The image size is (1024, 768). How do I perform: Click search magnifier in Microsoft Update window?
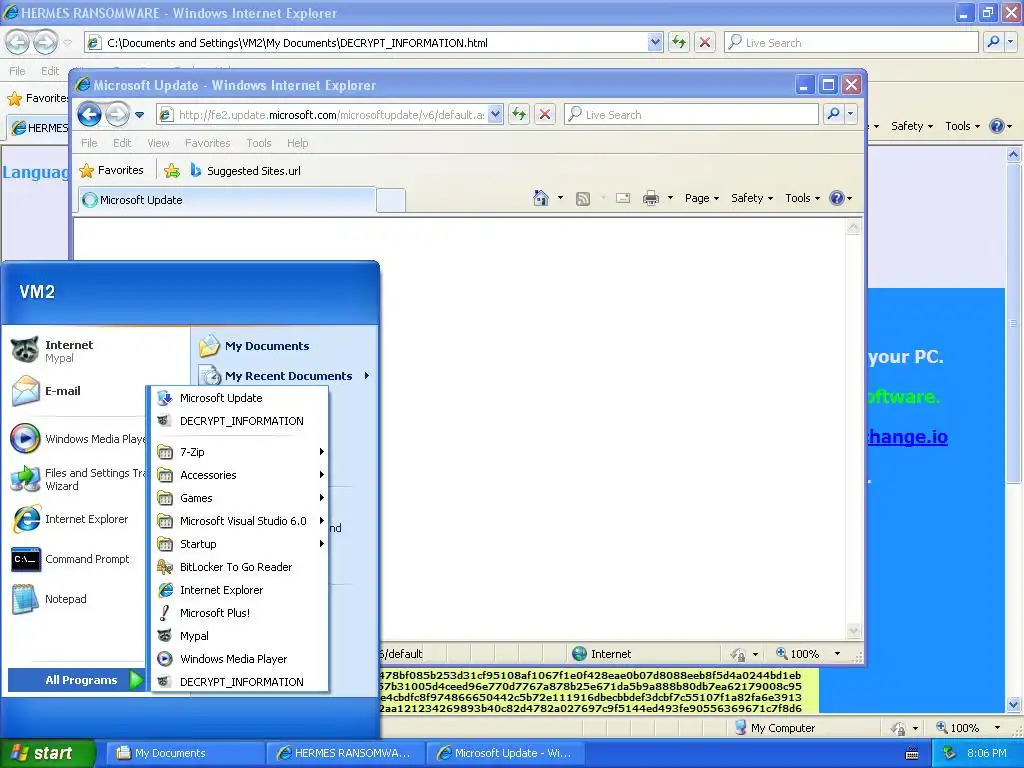833,114
